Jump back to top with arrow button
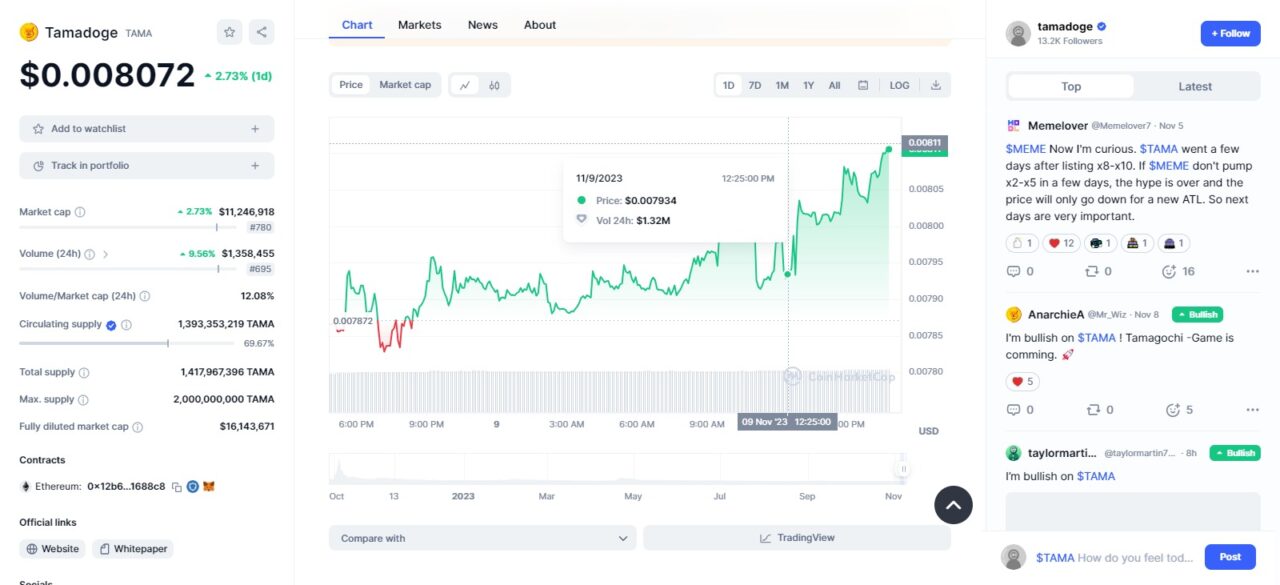This screenshot has height=585, width=1280. (x=953, y=505)
